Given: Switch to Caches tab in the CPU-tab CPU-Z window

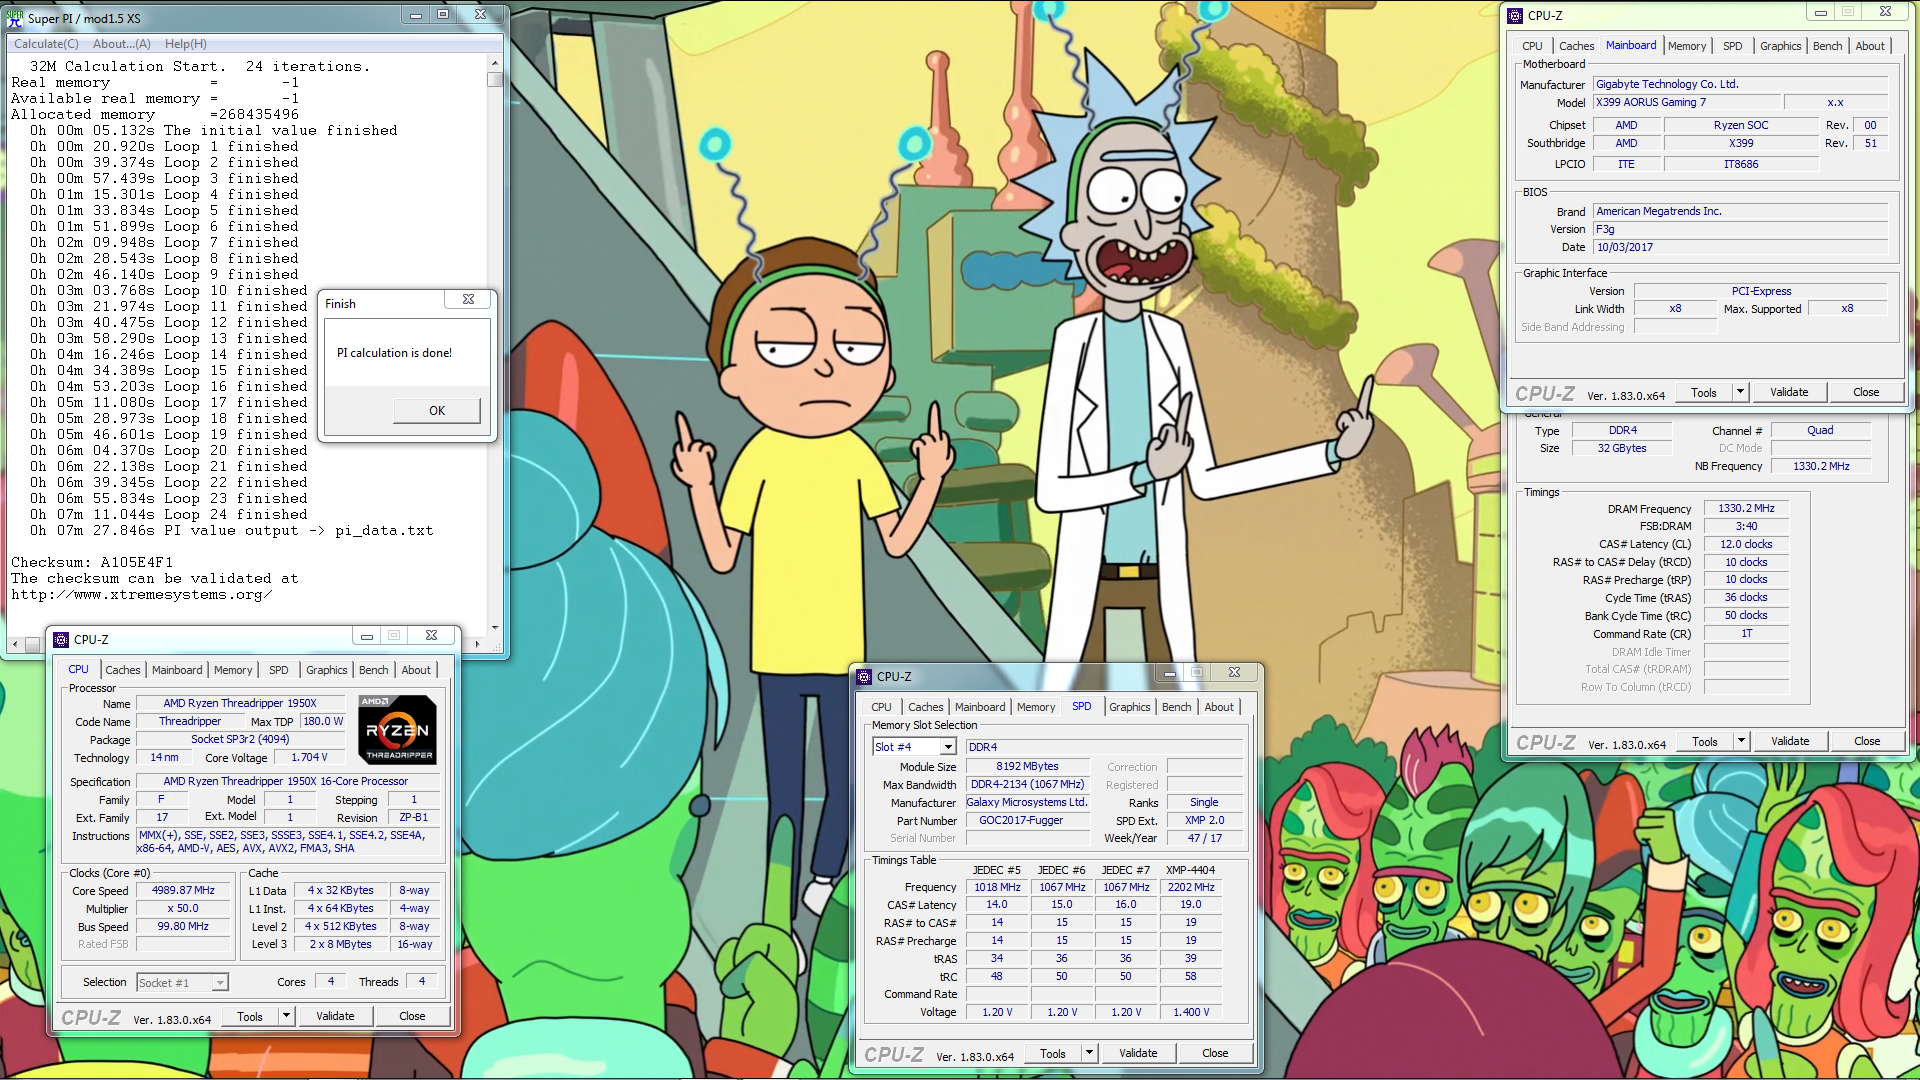Looking at the screenshot, I should 123,670.
